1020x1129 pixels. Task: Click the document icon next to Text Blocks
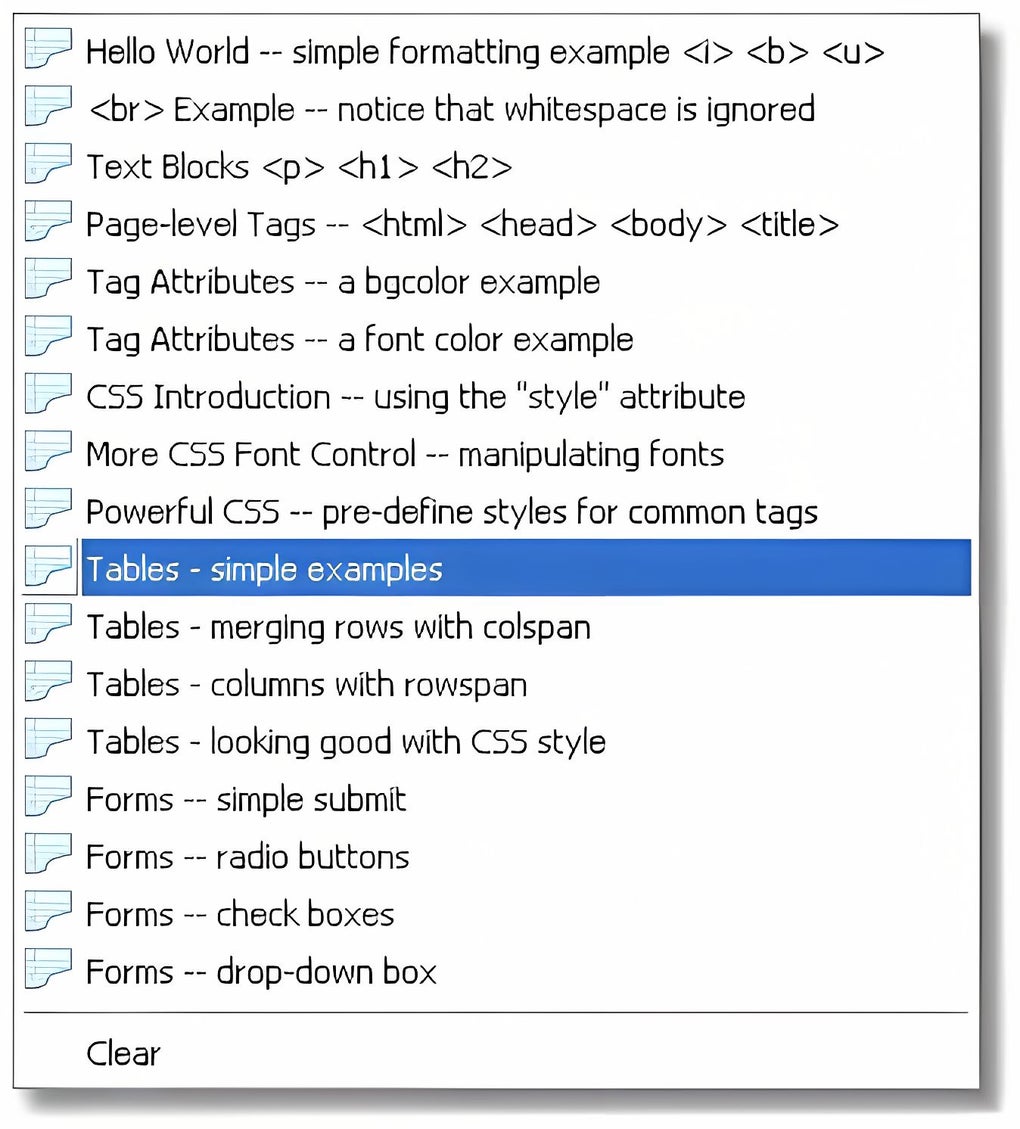pyautogui.click(x=48, y=166)
